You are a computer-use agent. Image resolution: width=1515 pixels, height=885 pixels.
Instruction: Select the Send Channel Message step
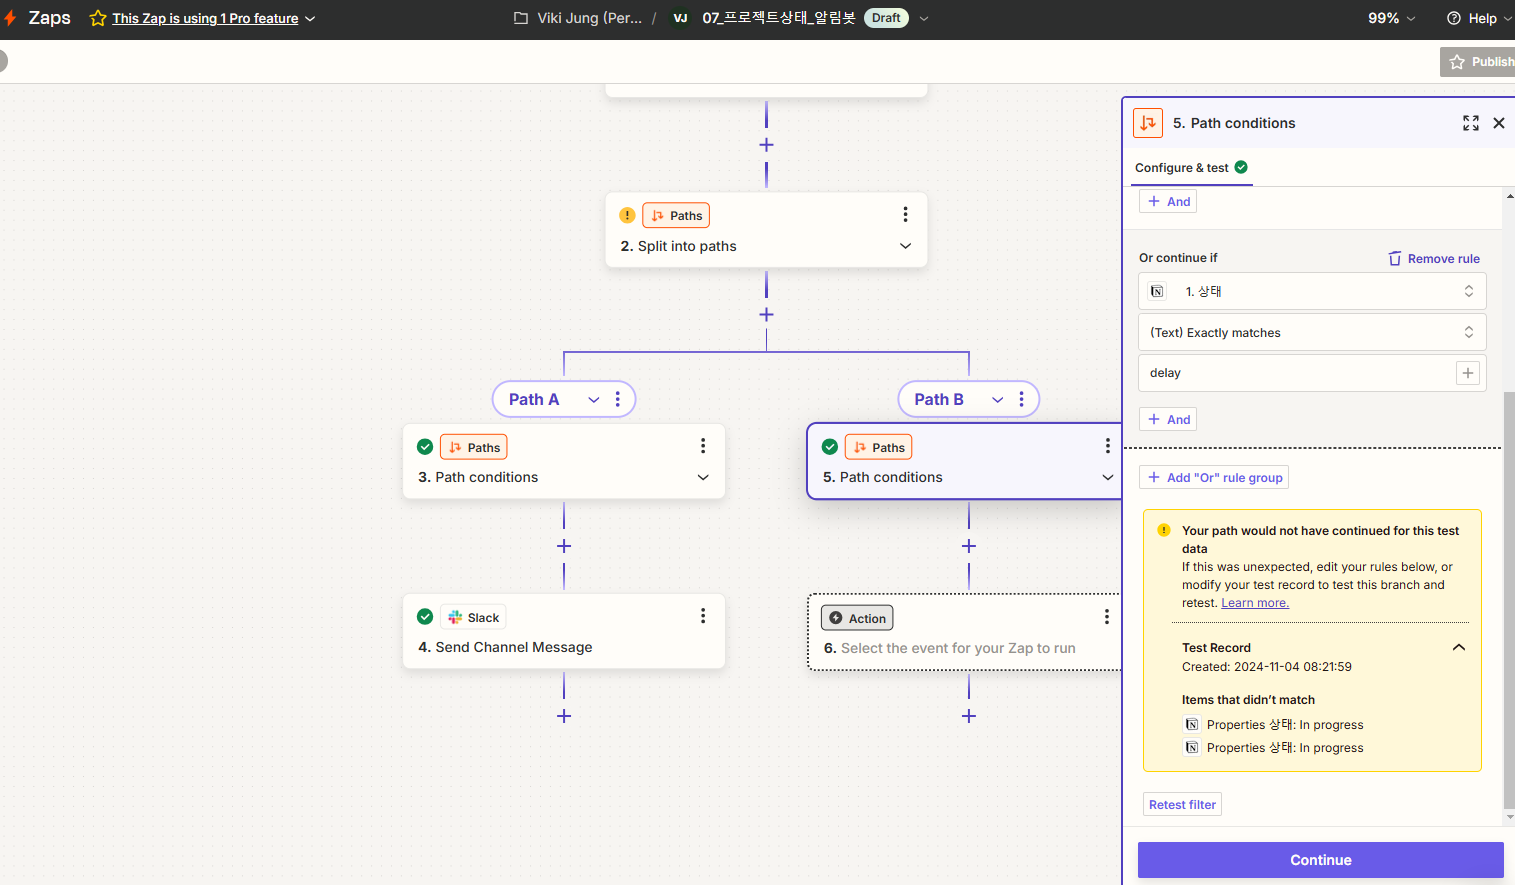tap(563, 631)
